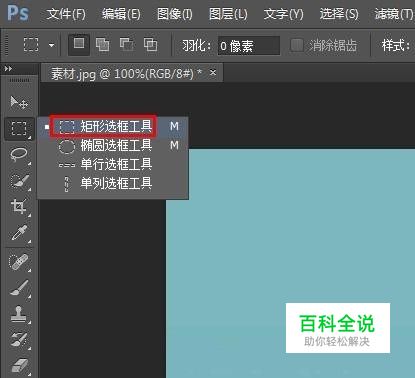Choose 单列选框工具 from flyout
415x378 pixels.
click(113, 183)
